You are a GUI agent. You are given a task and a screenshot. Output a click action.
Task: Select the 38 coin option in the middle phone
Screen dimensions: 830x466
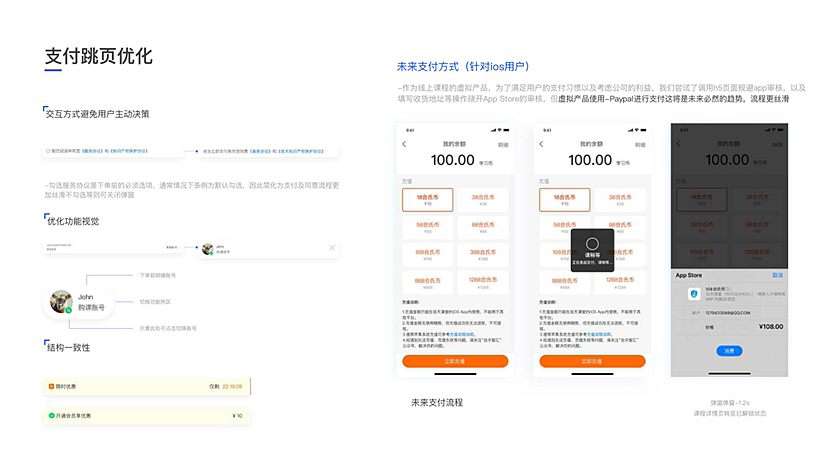[x=620, y=200]
